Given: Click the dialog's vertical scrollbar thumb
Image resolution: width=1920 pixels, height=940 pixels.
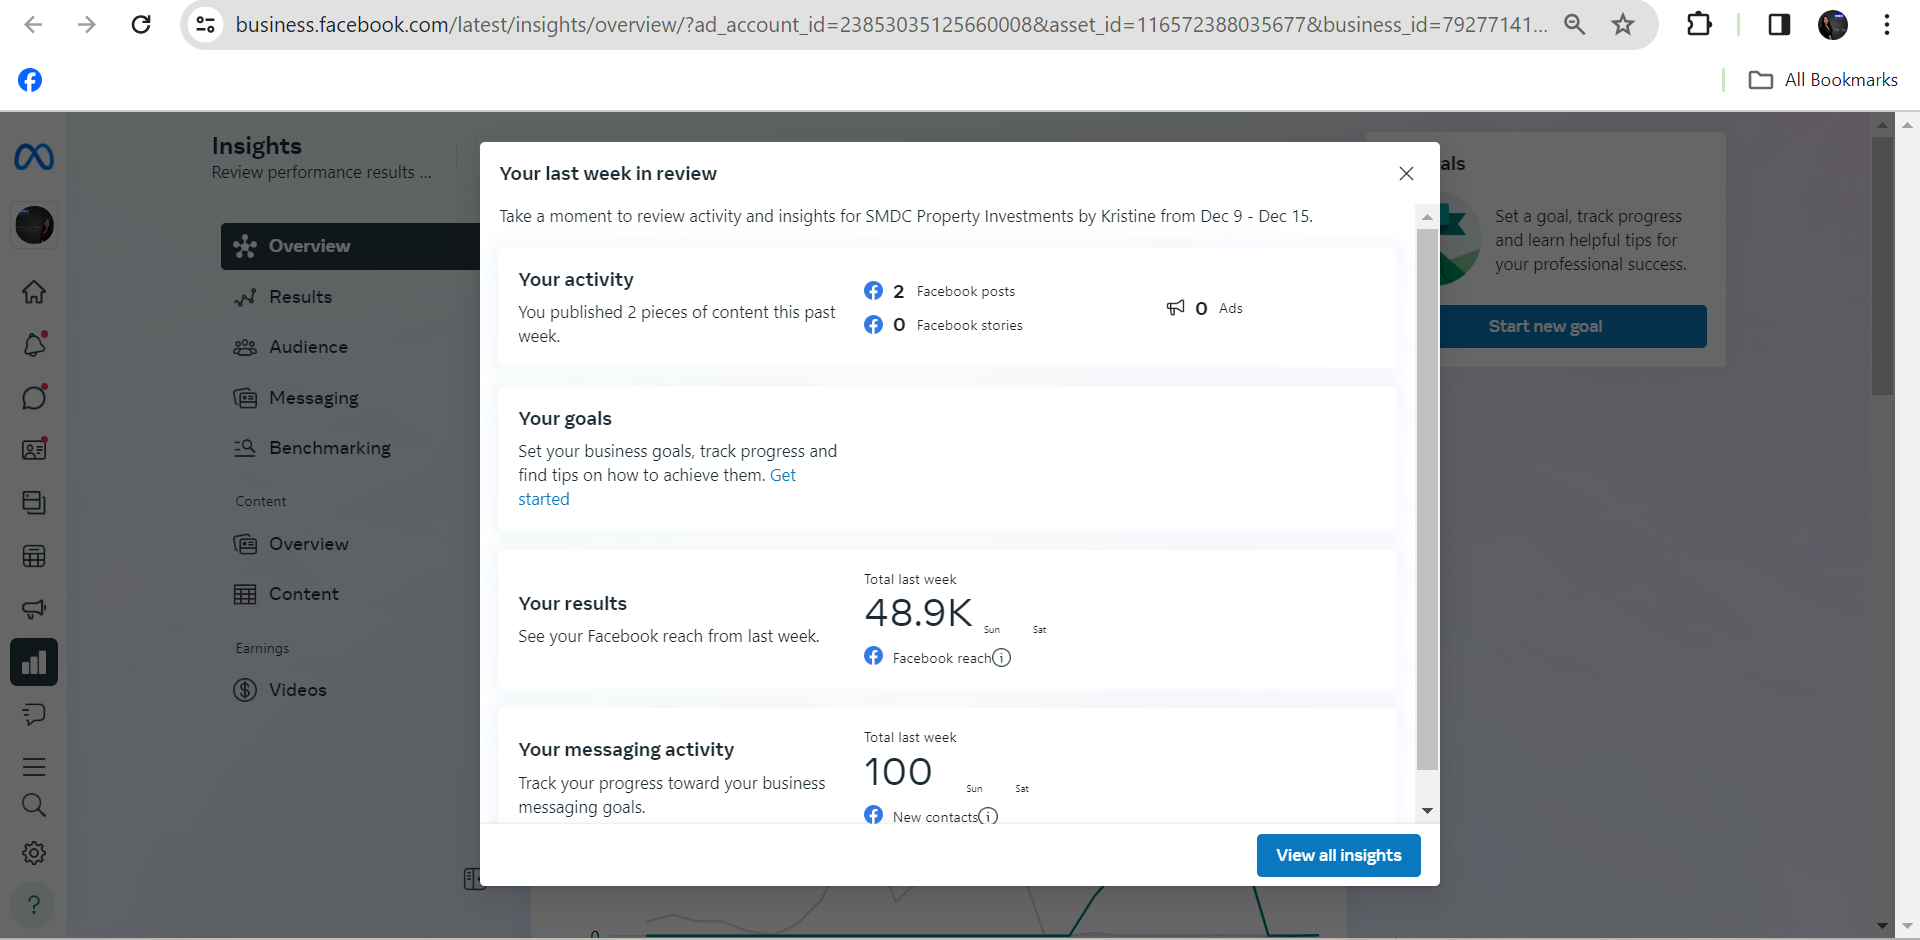Looking at the screenshot, I should click(1427, 500).
